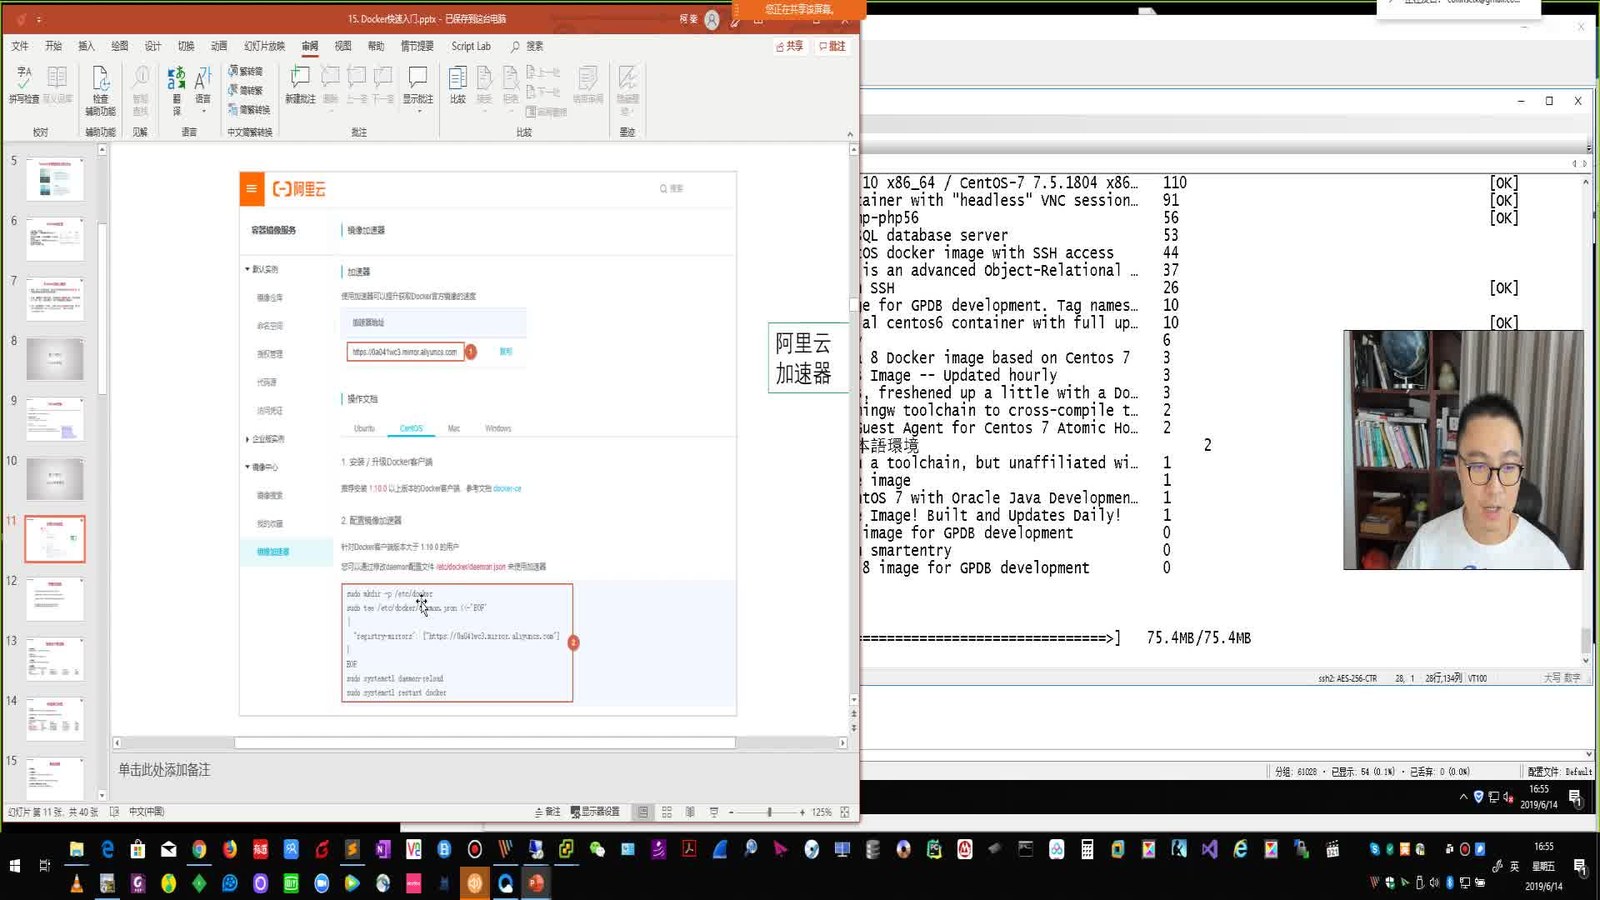Viewport: 1600px width, 900px height.
Task: Toggle the Notes (备注) pane in status bar
Action: 548,812
